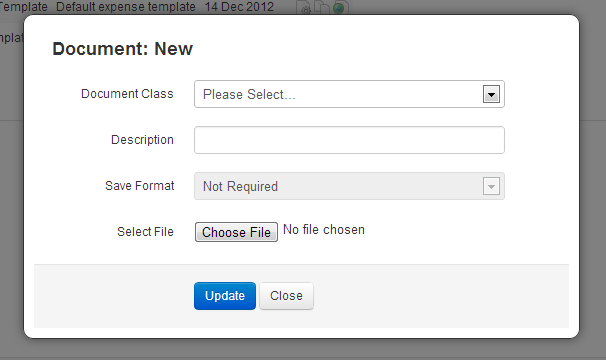Click the 'Not Required' Save Format field
The image size is (606, 360).
tap(349, 186)
